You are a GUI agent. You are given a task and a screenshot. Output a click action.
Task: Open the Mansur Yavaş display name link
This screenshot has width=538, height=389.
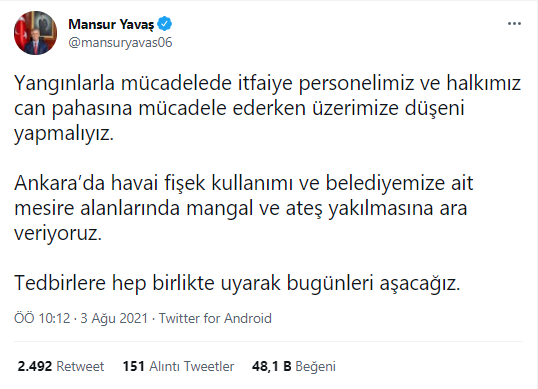(111, 24)
